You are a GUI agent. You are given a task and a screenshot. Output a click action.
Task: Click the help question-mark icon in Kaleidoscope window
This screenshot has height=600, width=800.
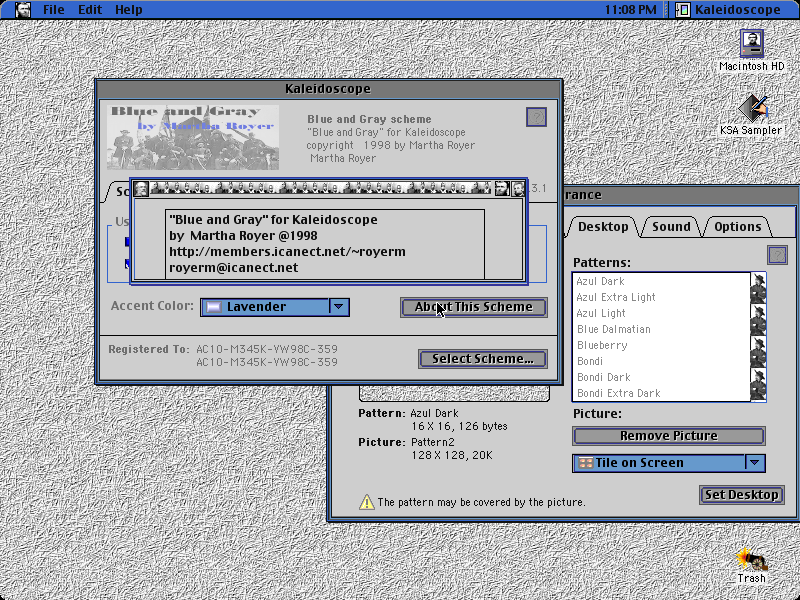click(x=536, y=117)
